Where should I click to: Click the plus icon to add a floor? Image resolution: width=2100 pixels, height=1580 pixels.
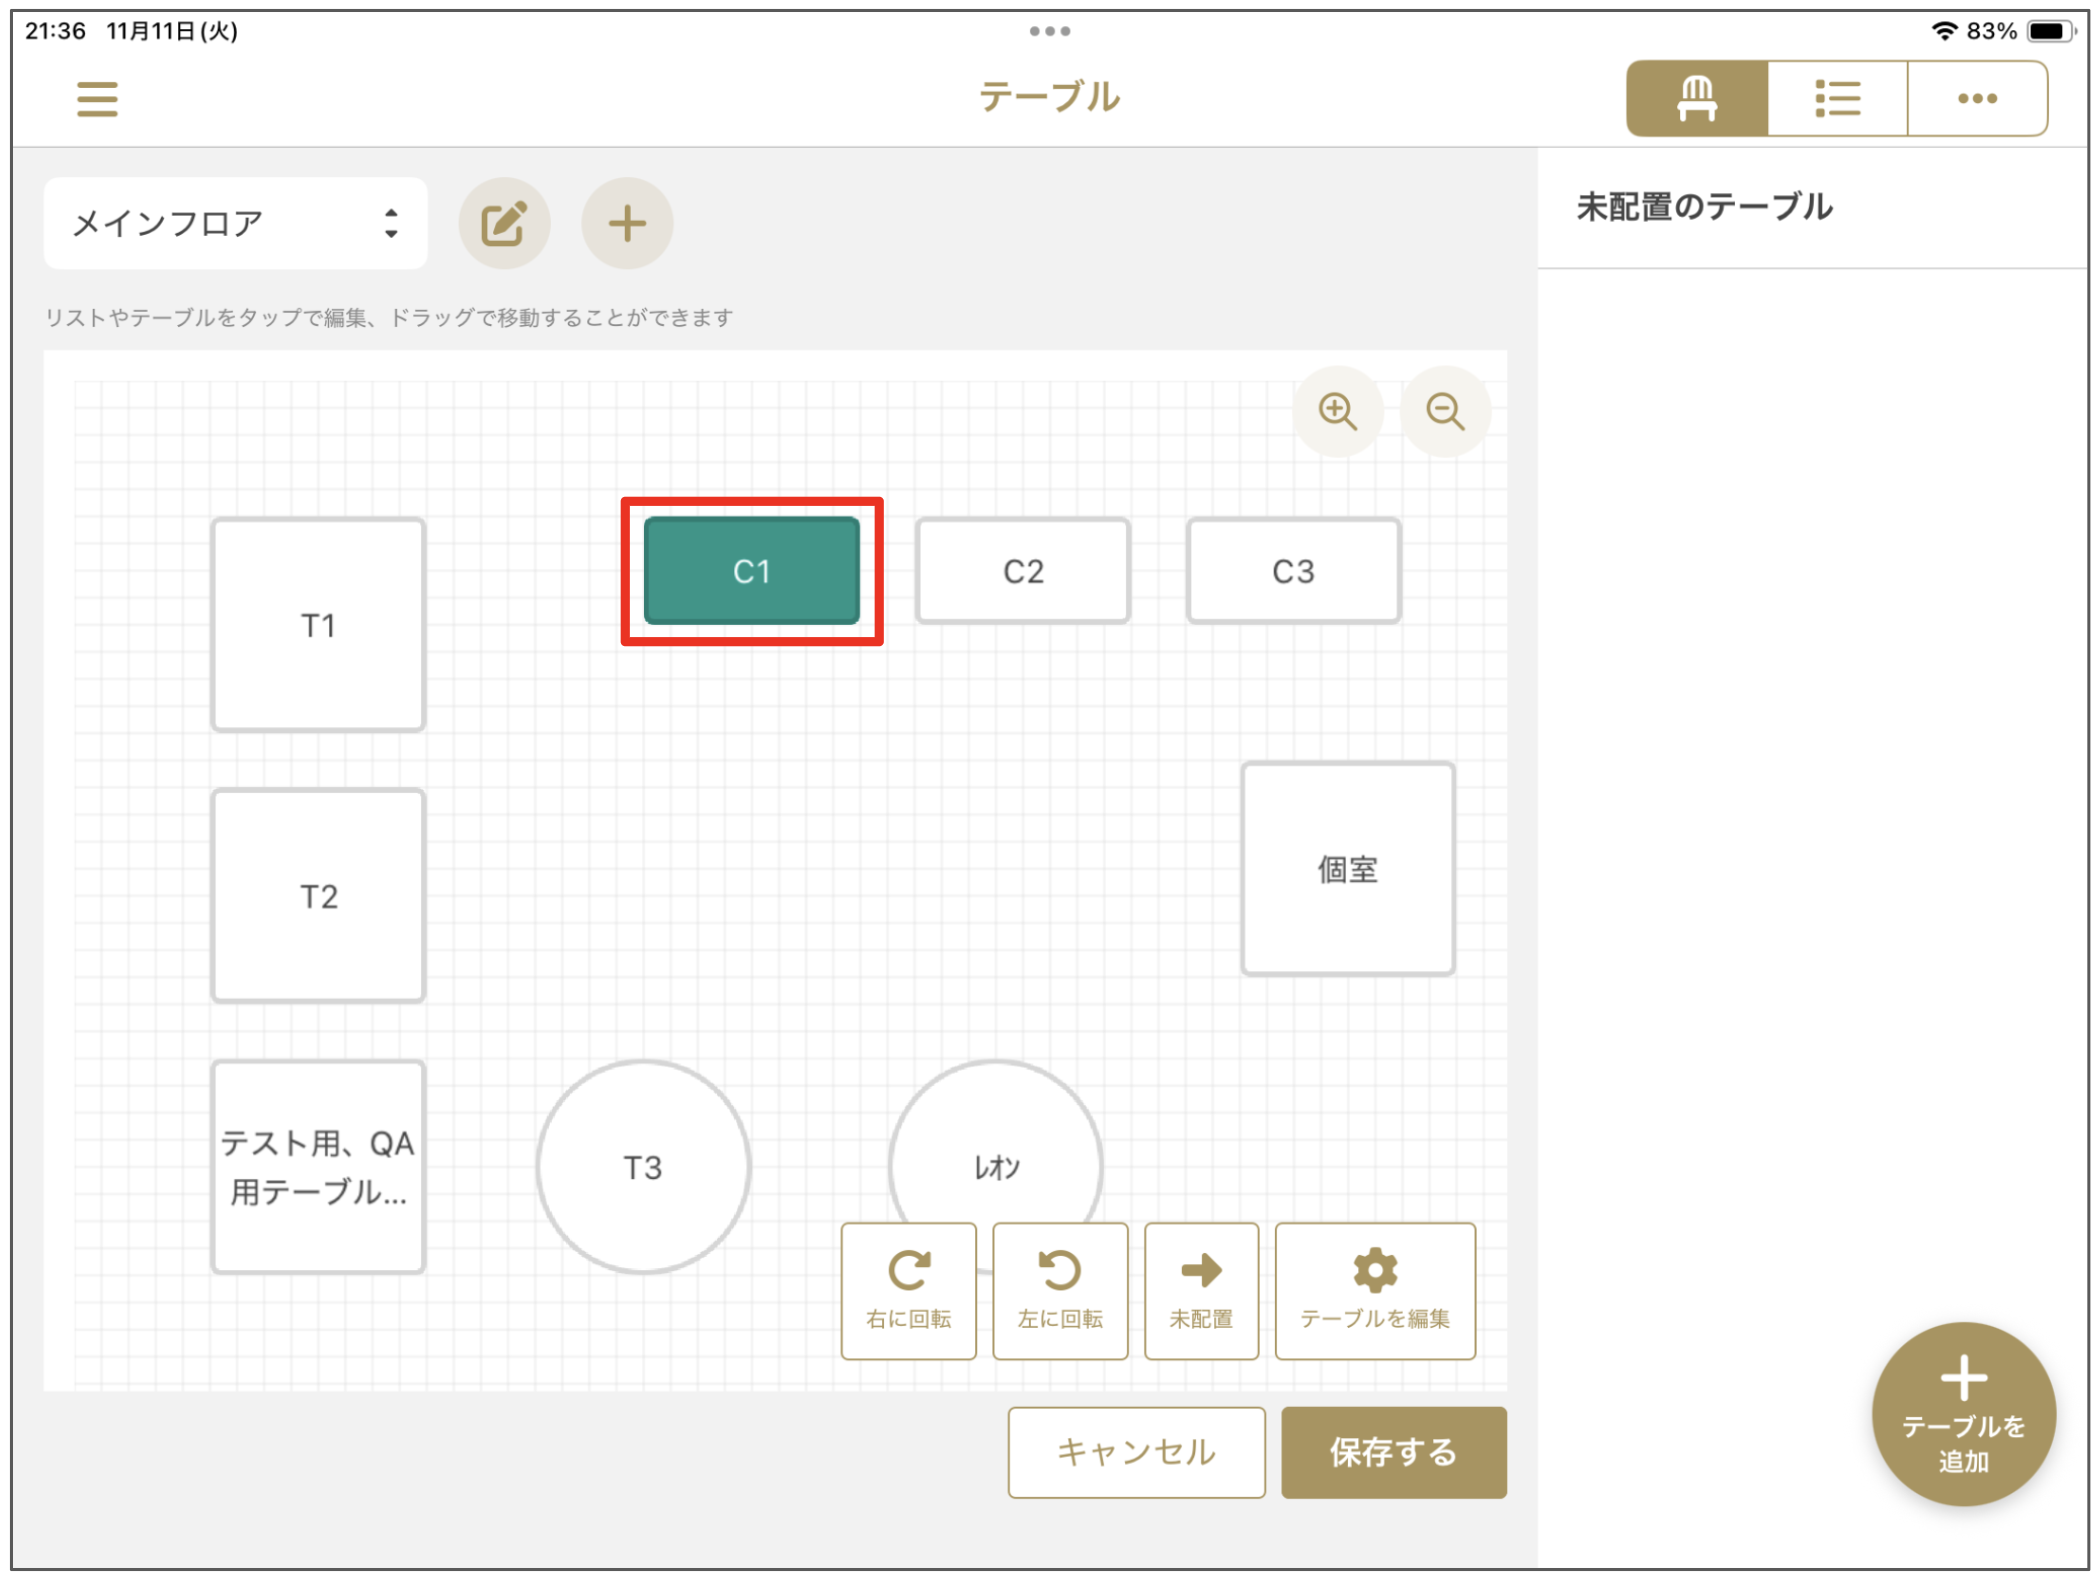click(627, 222)
